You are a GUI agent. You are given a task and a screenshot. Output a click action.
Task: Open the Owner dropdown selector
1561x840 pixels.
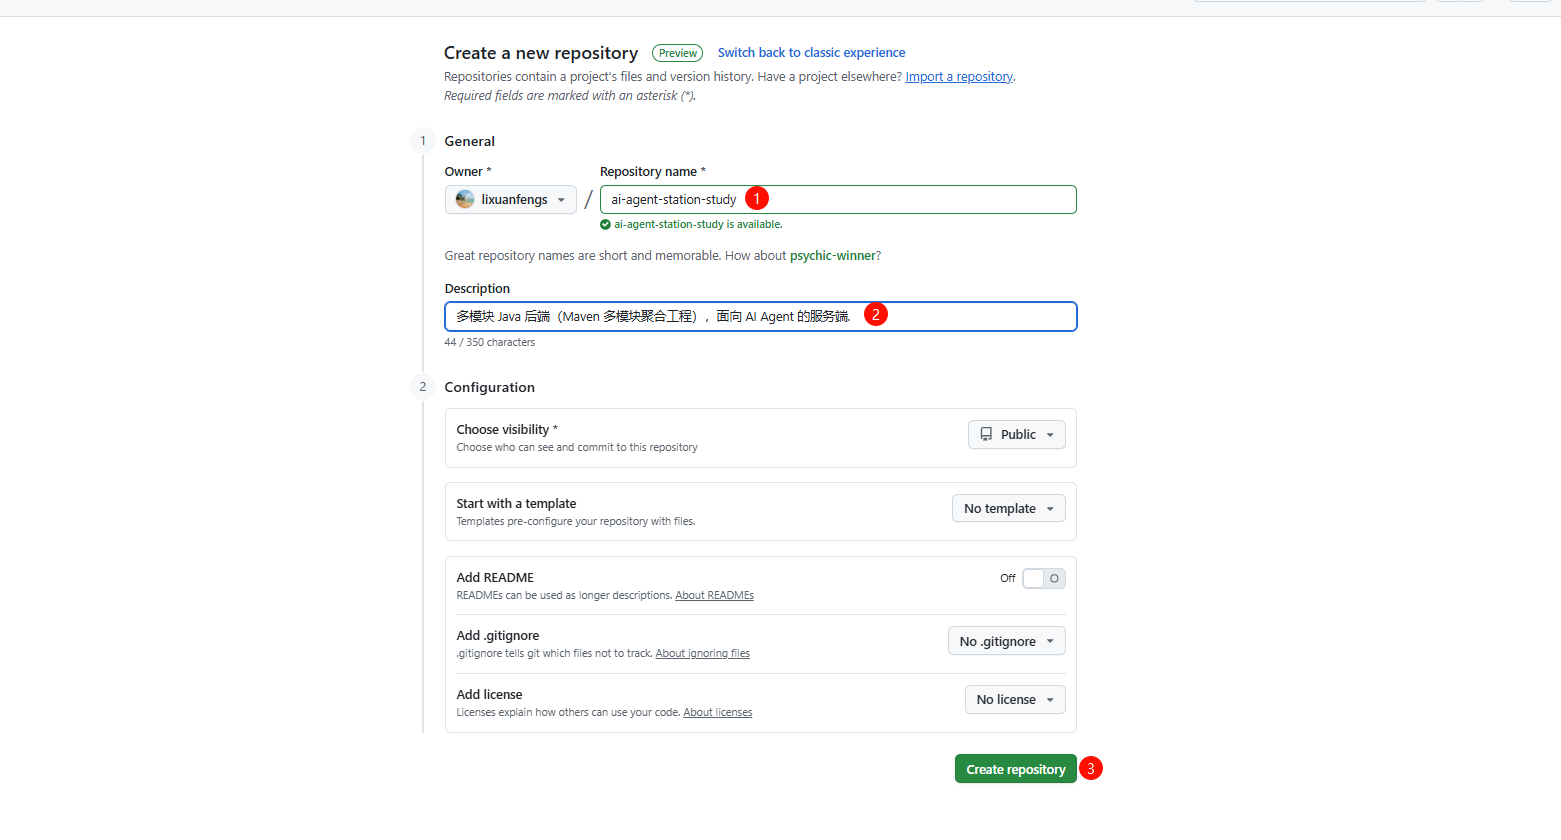tap(510, 200)
